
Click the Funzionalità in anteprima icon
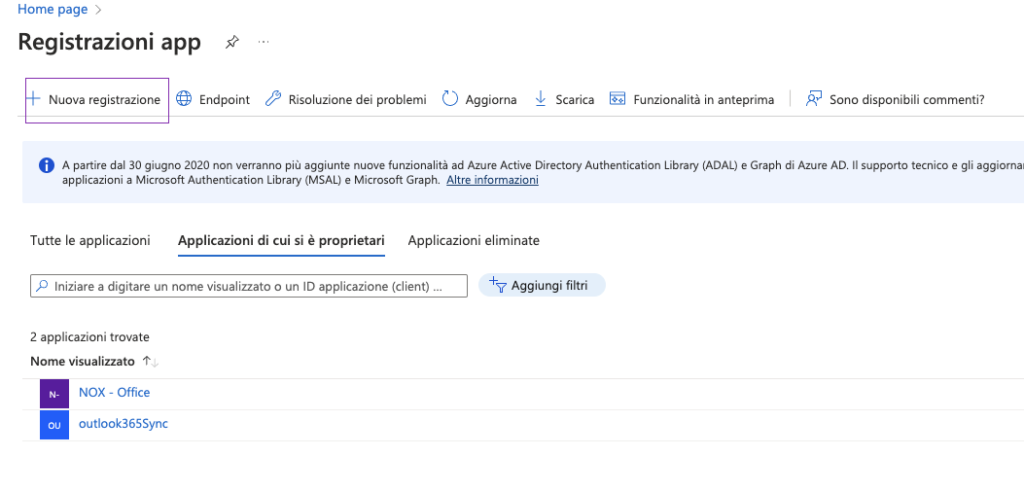pos(617,99)
